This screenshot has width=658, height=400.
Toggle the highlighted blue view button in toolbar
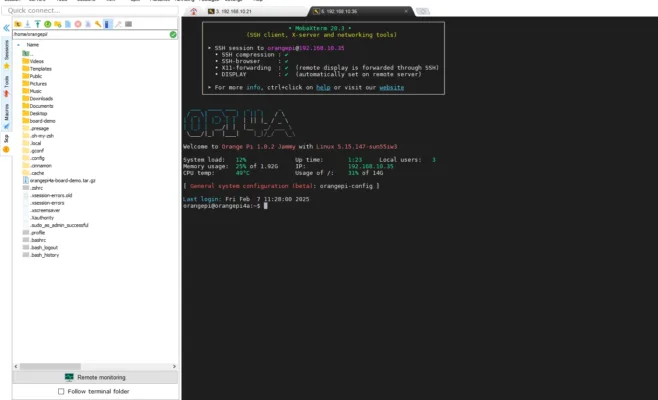pyautogui.click(x=107, y=24)
